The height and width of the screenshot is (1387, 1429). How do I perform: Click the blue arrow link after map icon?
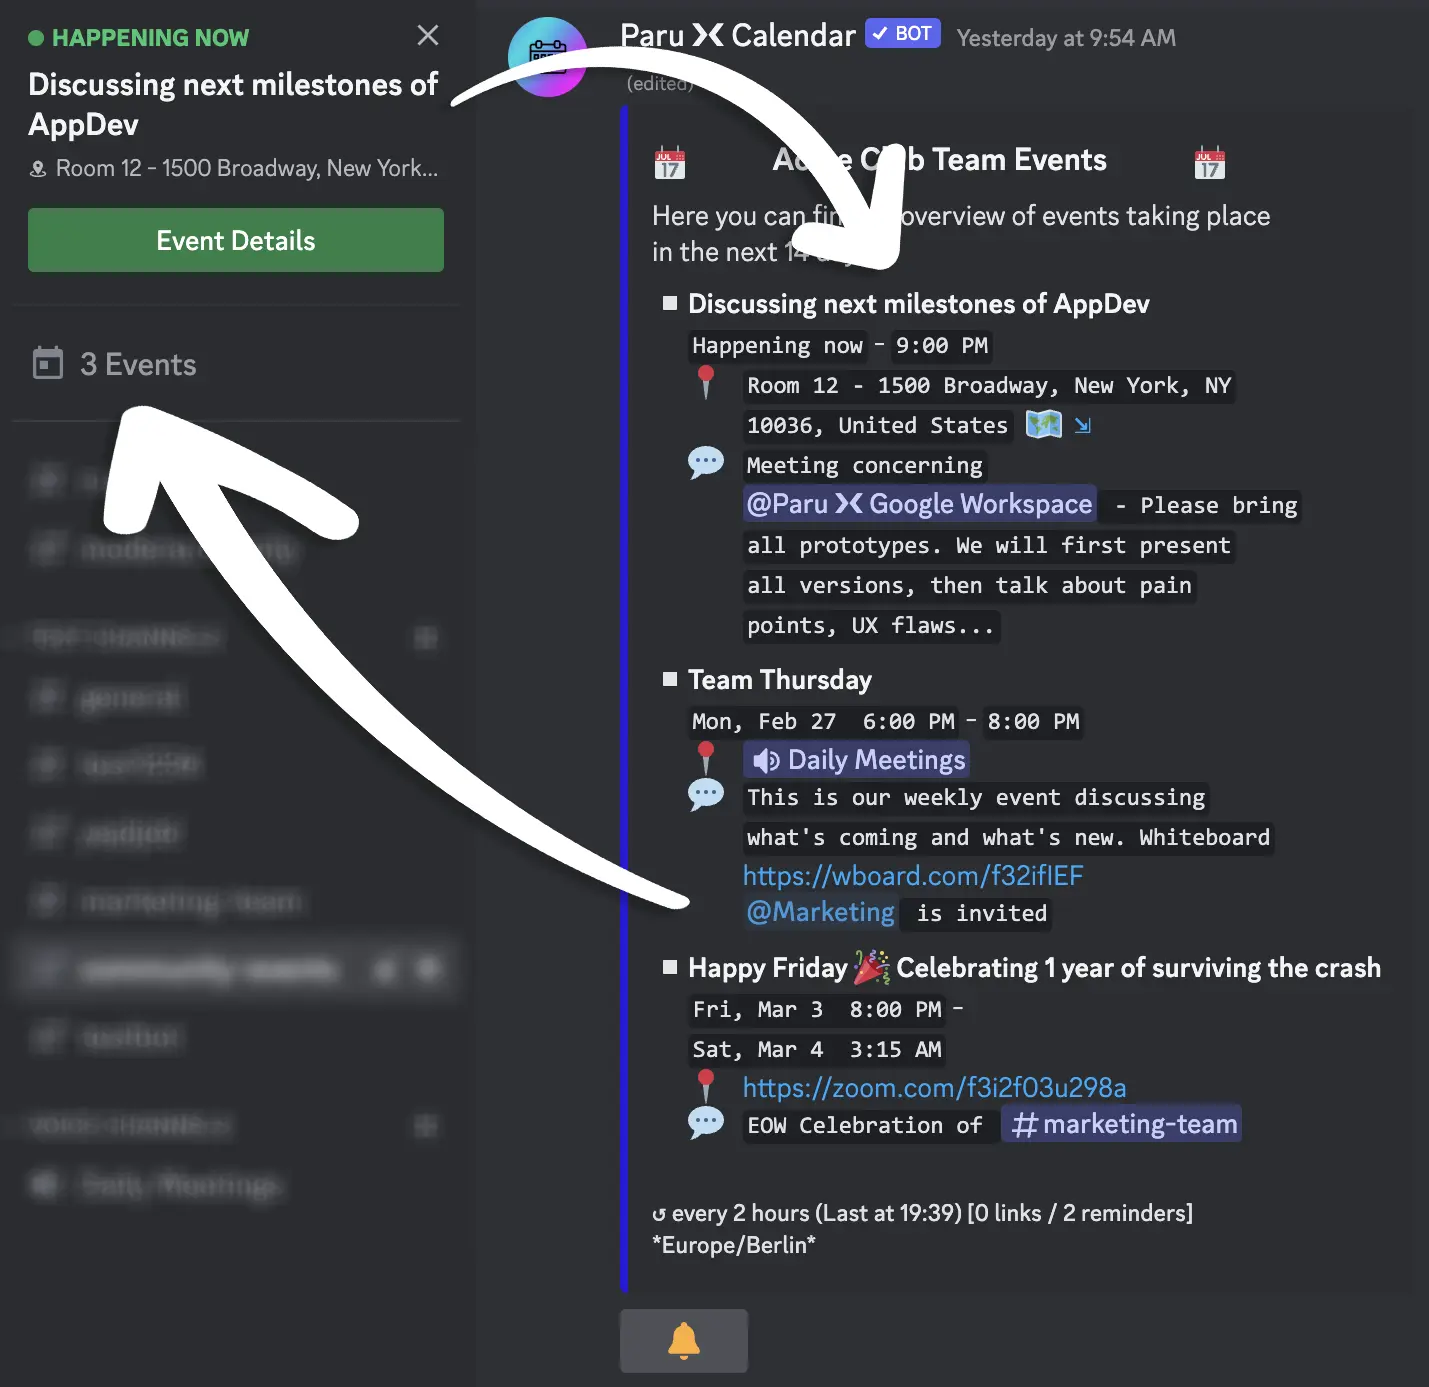[x=1082, y=425]
